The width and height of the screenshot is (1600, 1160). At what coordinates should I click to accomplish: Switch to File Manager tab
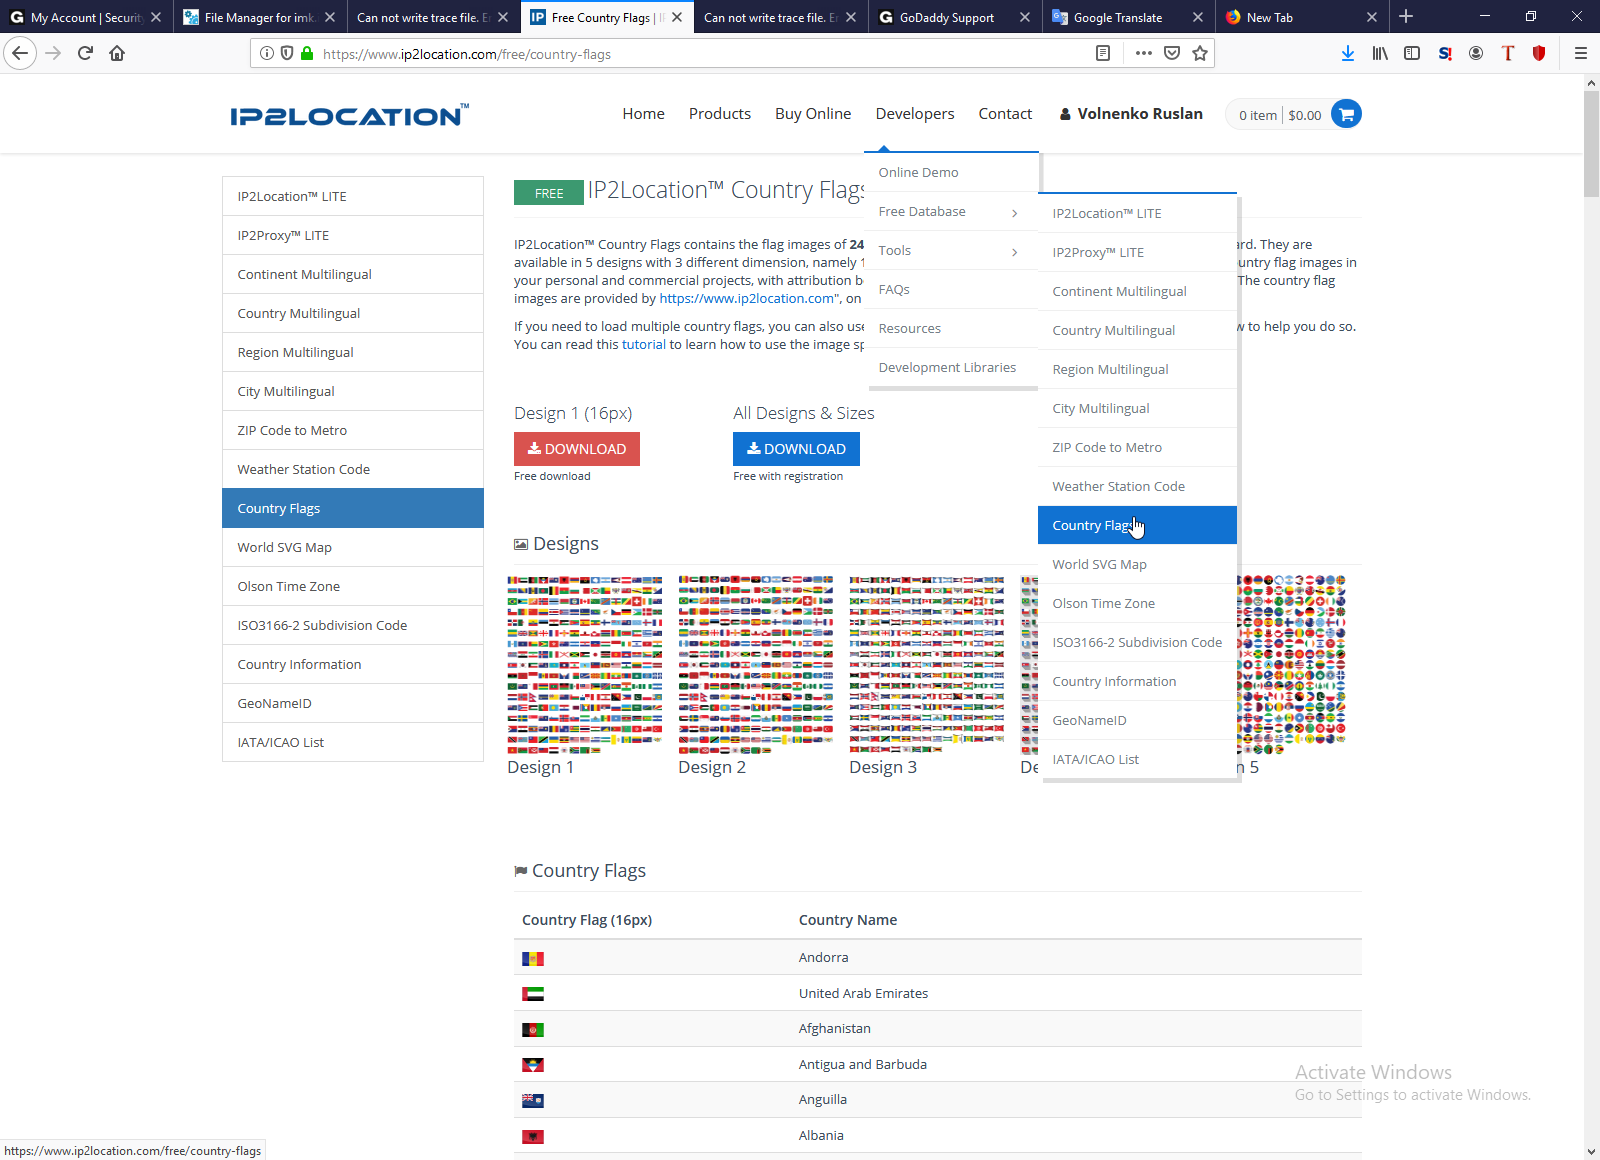click(259, 17)
